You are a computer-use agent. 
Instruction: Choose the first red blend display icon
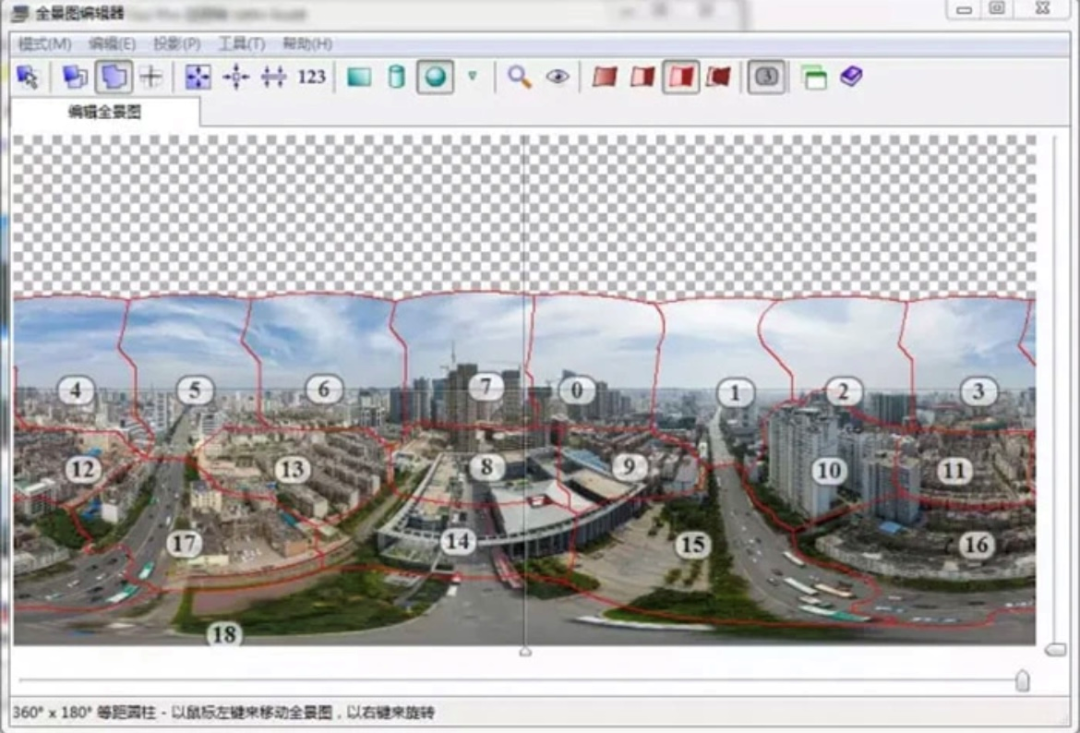pos(604,76)
